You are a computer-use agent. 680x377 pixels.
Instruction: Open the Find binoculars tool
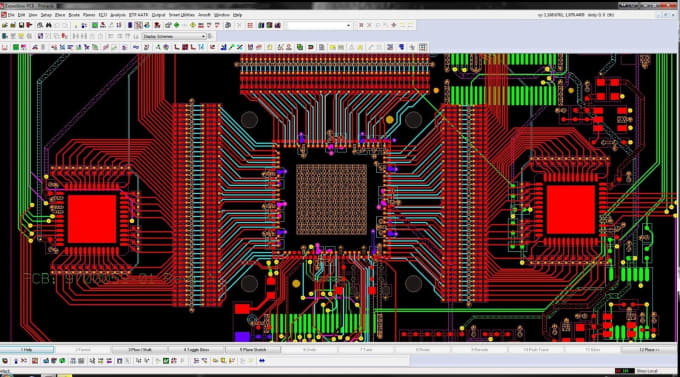tap(49, 25)
